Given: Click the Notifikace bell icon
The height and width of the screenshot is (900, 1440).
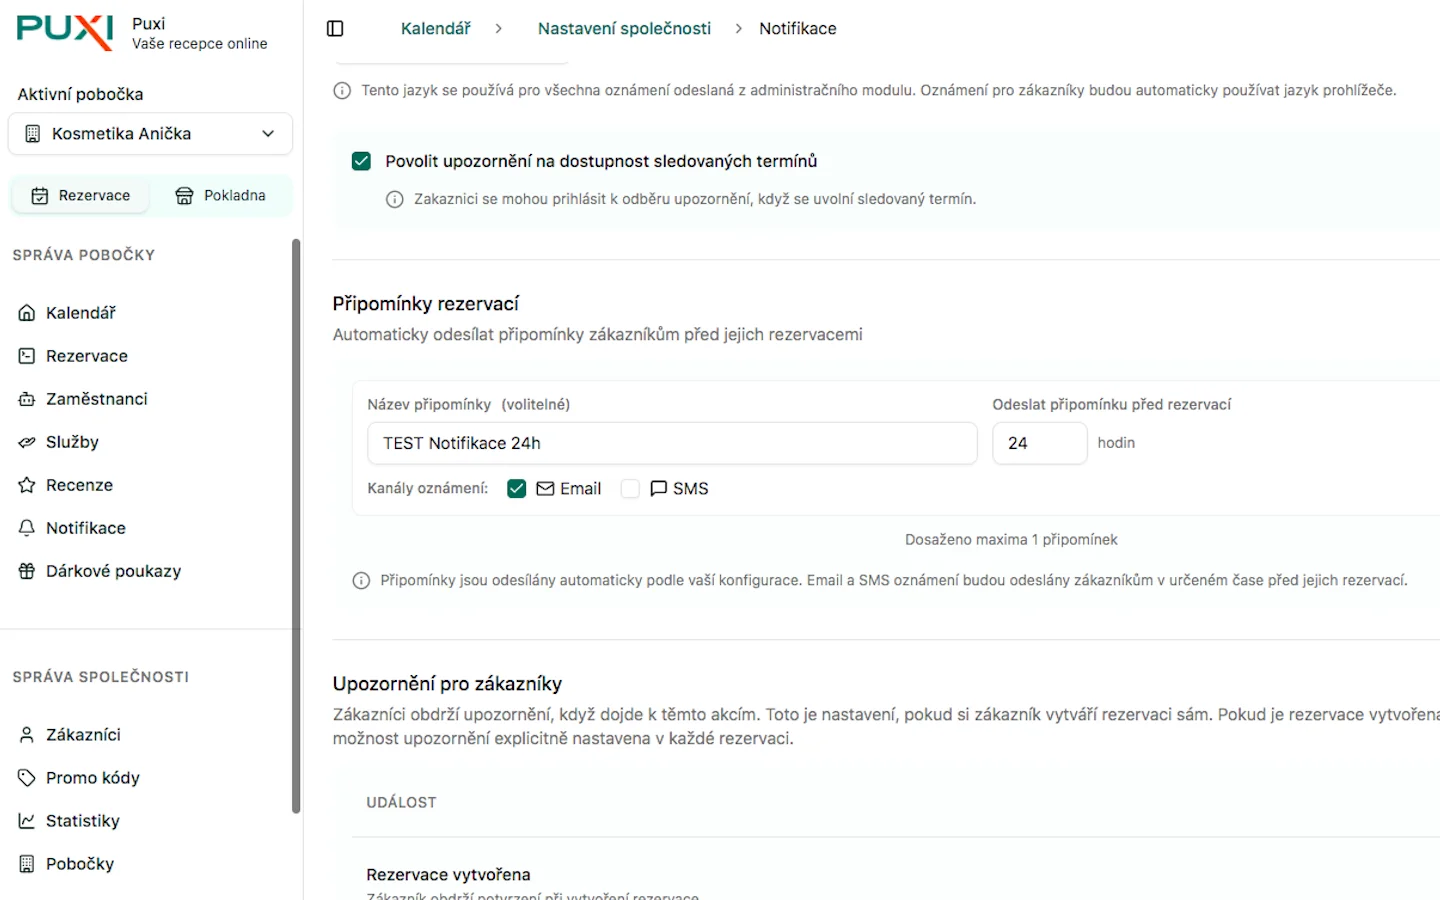Looking at the screenshot, I should pos(27,528).
